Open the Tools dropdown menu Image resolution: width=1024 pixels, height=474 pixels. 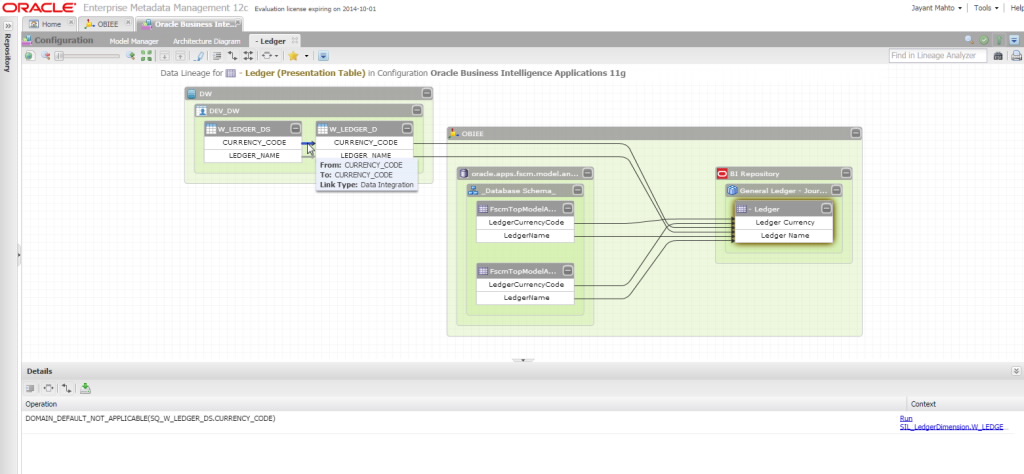(986, 7)
